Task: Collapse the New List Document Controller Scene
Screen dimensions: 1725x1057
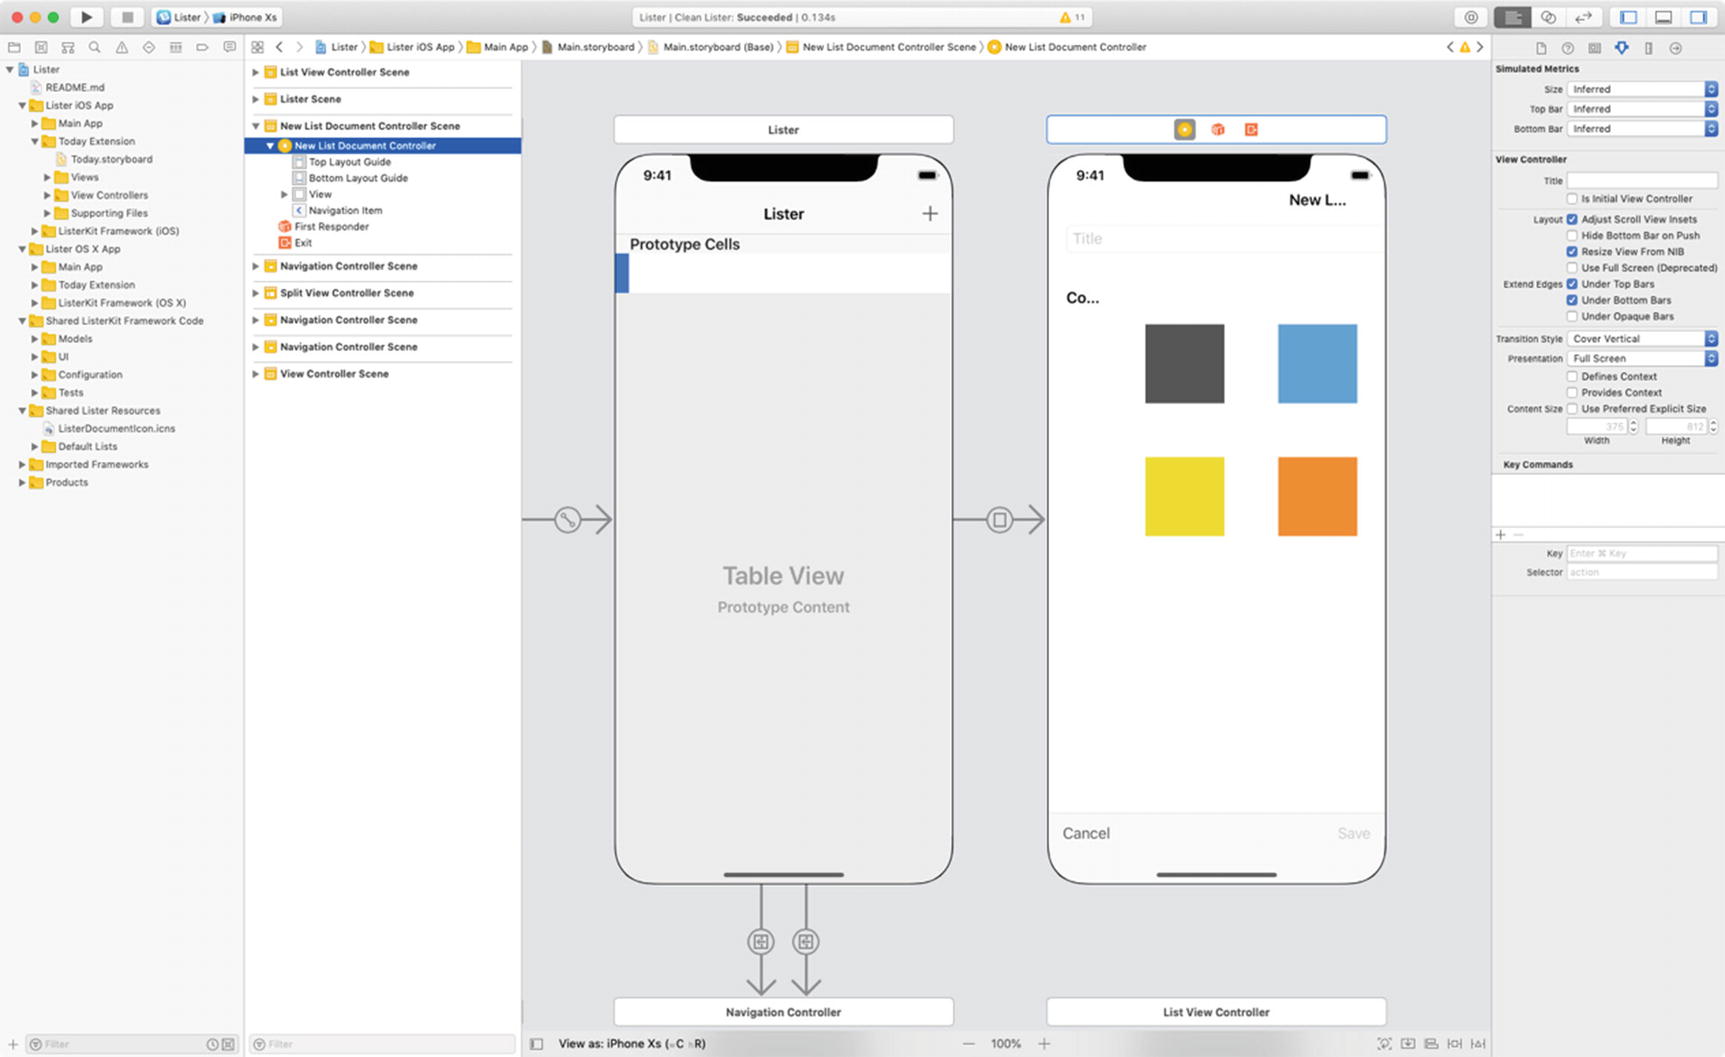Action: point(255,126)
